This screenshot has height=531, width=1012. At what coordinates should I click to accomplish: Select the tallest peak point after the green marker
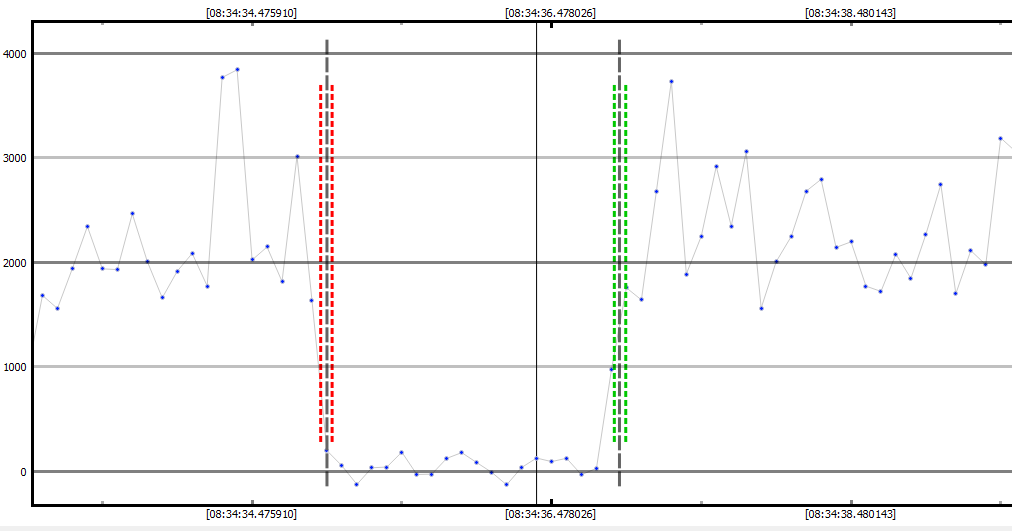point(671,81)
